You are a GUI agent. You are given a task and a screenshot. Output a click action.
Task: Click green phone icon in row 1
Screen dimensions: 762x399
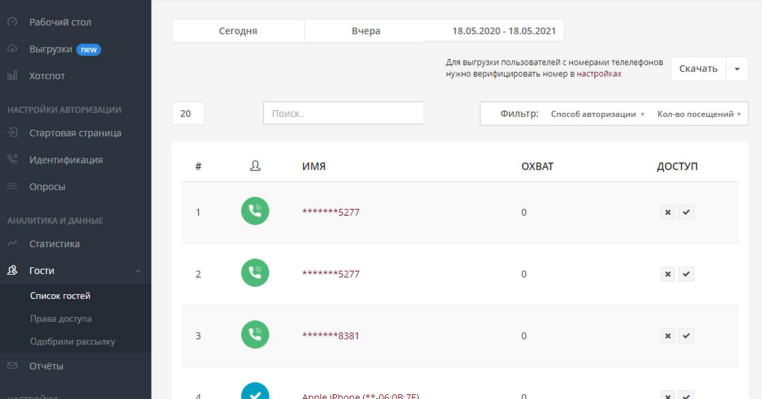(x=255, y=211)
